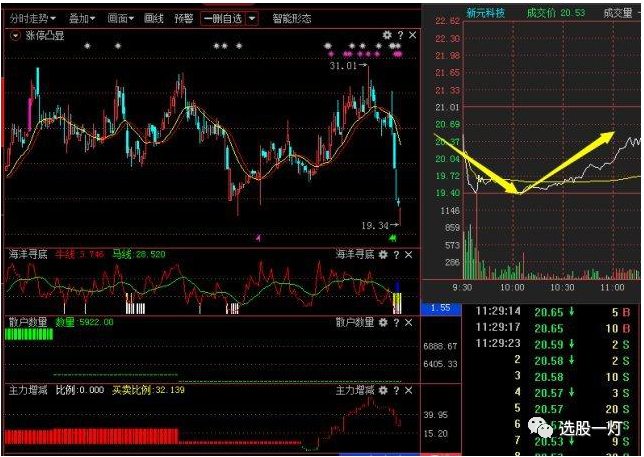Open the 预警 alert menu
The width and height of the screenshot is (644, 457).
tap(184, 18)
